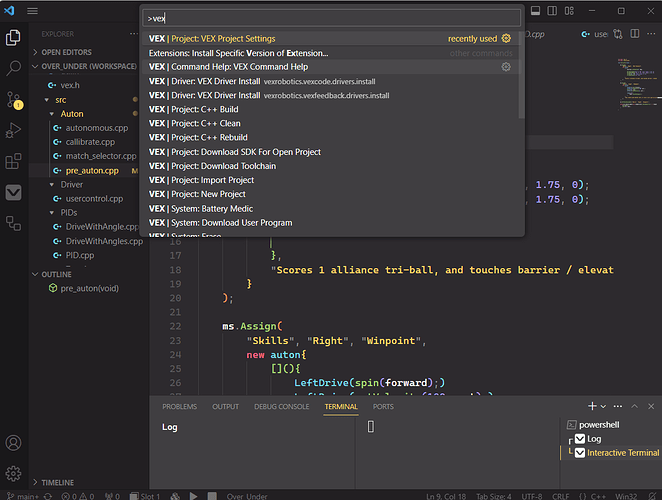The image size is (662, 500).
Task: Maximize the terminal panel size
Action: [635, 406]
